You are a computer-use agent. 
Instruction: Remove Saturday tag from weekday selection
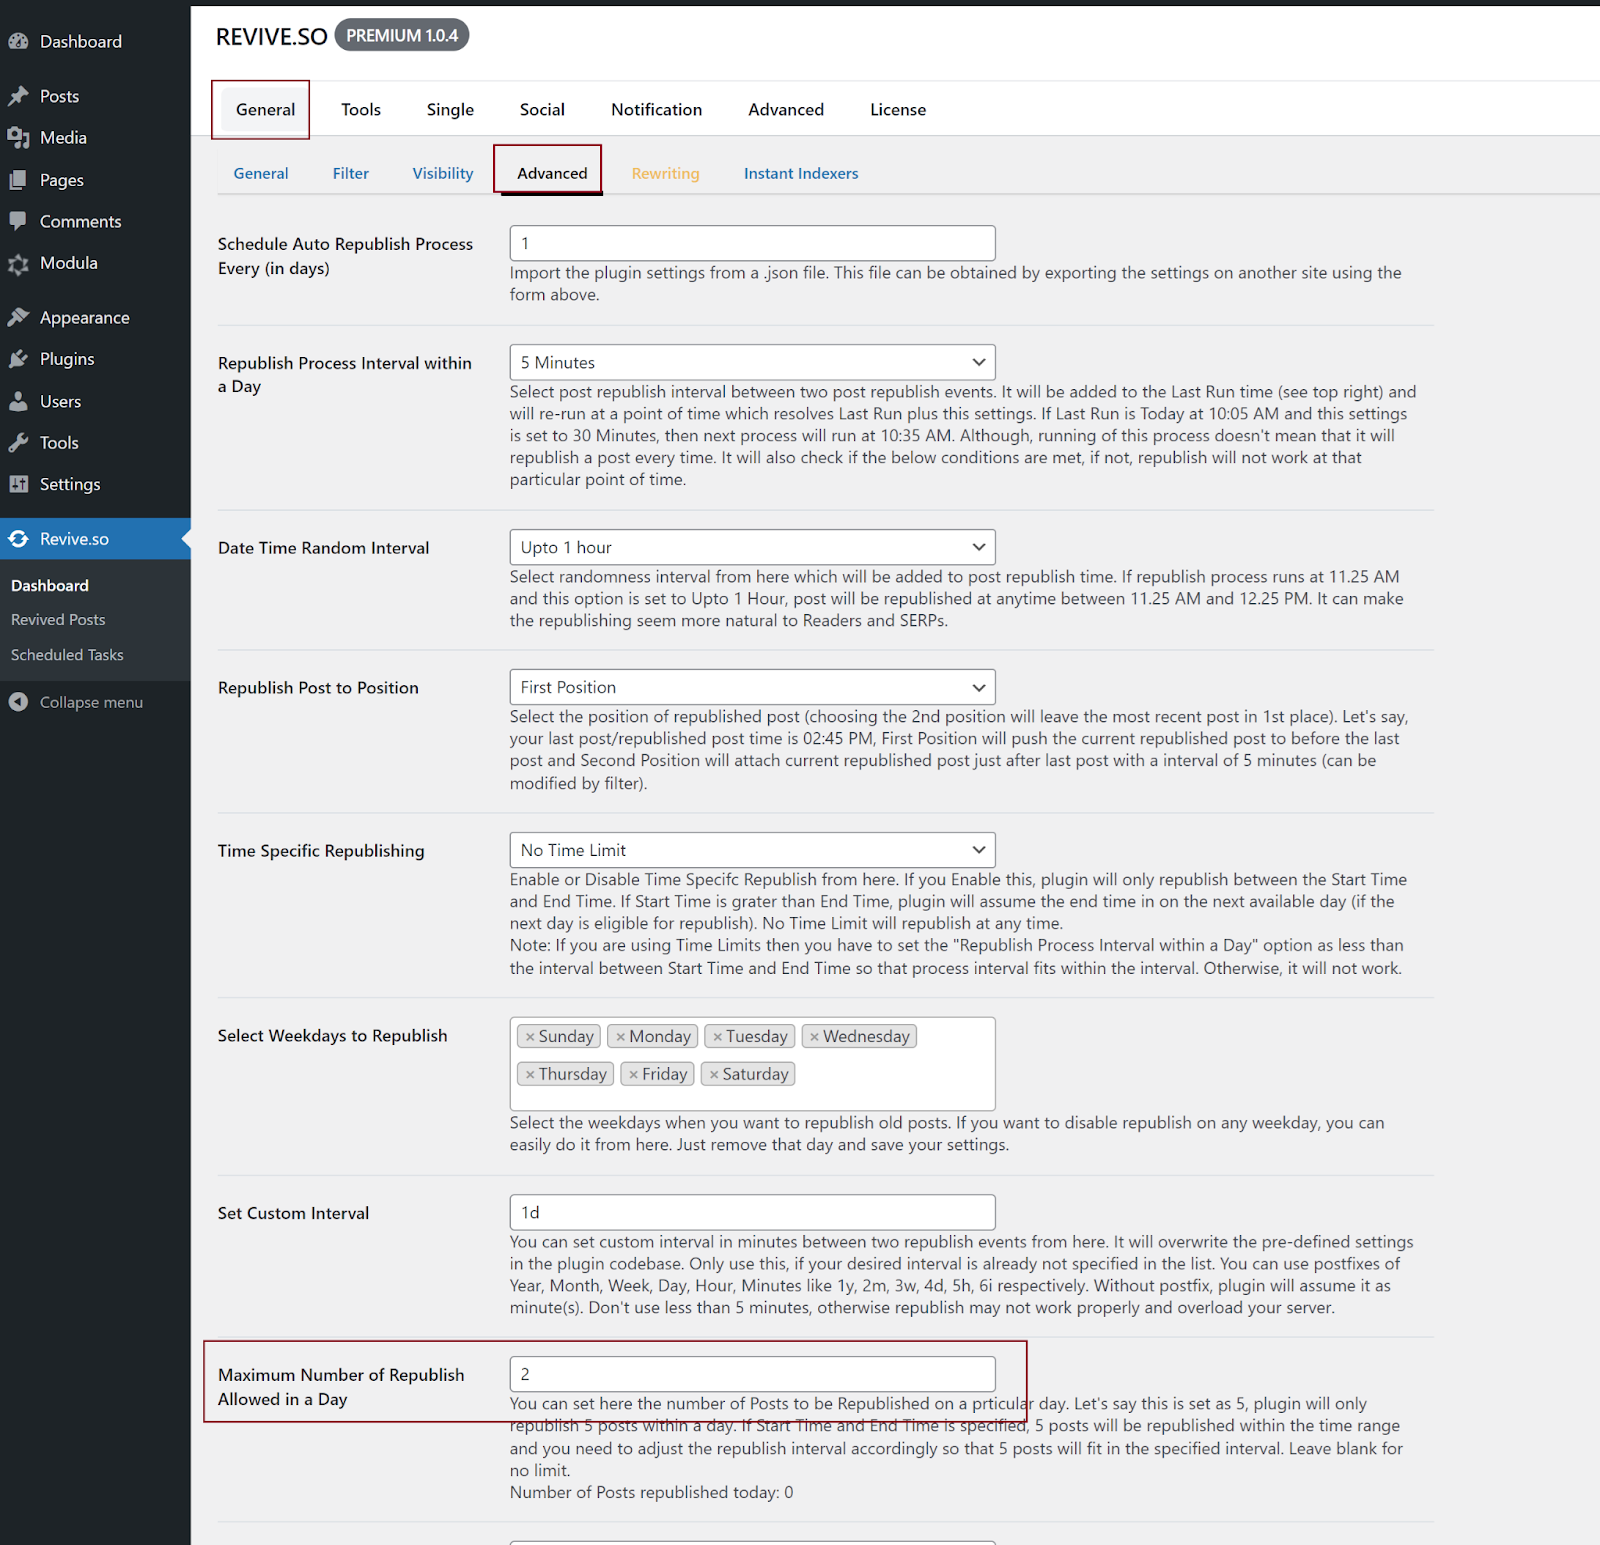tap(714, 1075)
